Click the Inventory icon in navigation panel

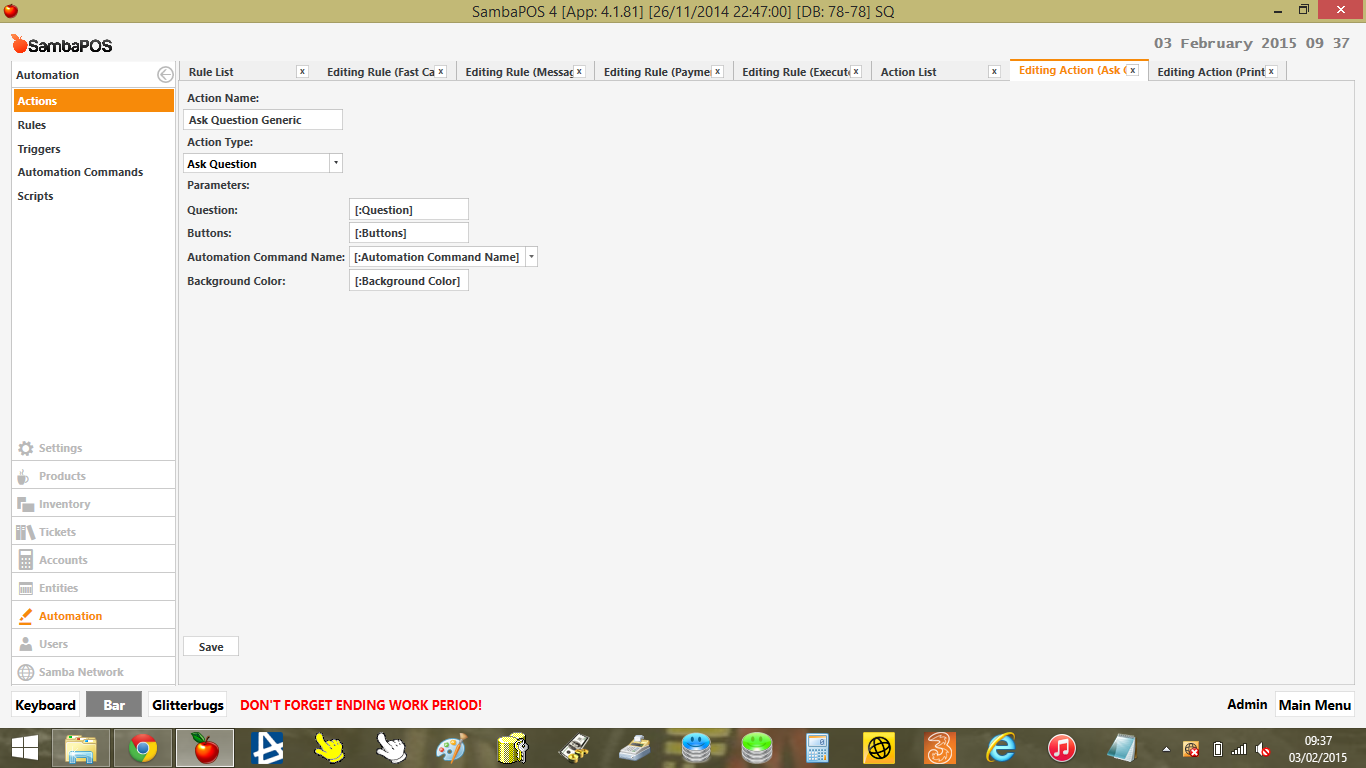[26, 504]
